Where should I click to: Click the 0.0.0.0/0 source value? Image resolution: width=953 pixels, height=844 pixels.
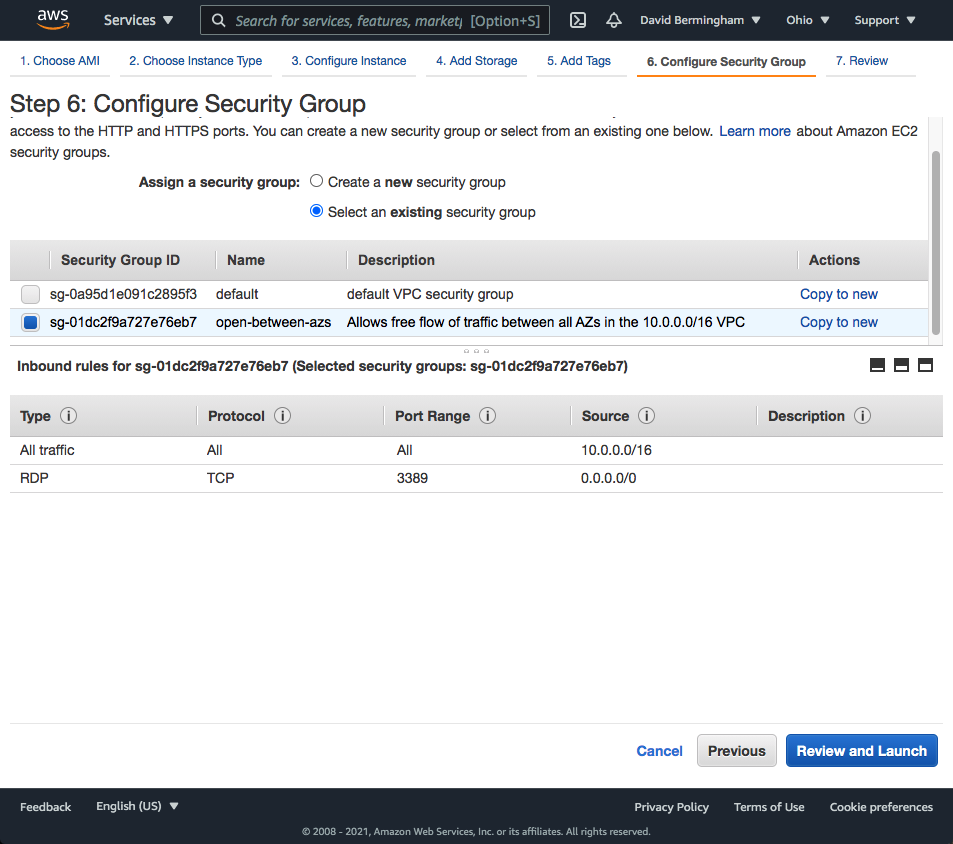click(x=608, y=478)
